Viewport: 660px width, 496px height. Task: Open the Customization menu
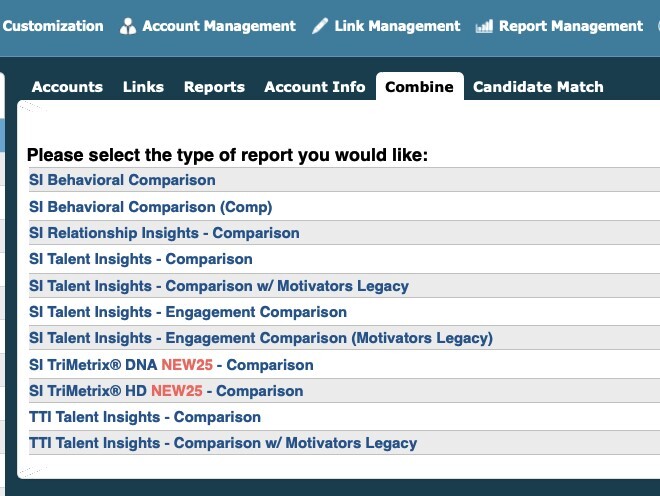coord(53,26)
